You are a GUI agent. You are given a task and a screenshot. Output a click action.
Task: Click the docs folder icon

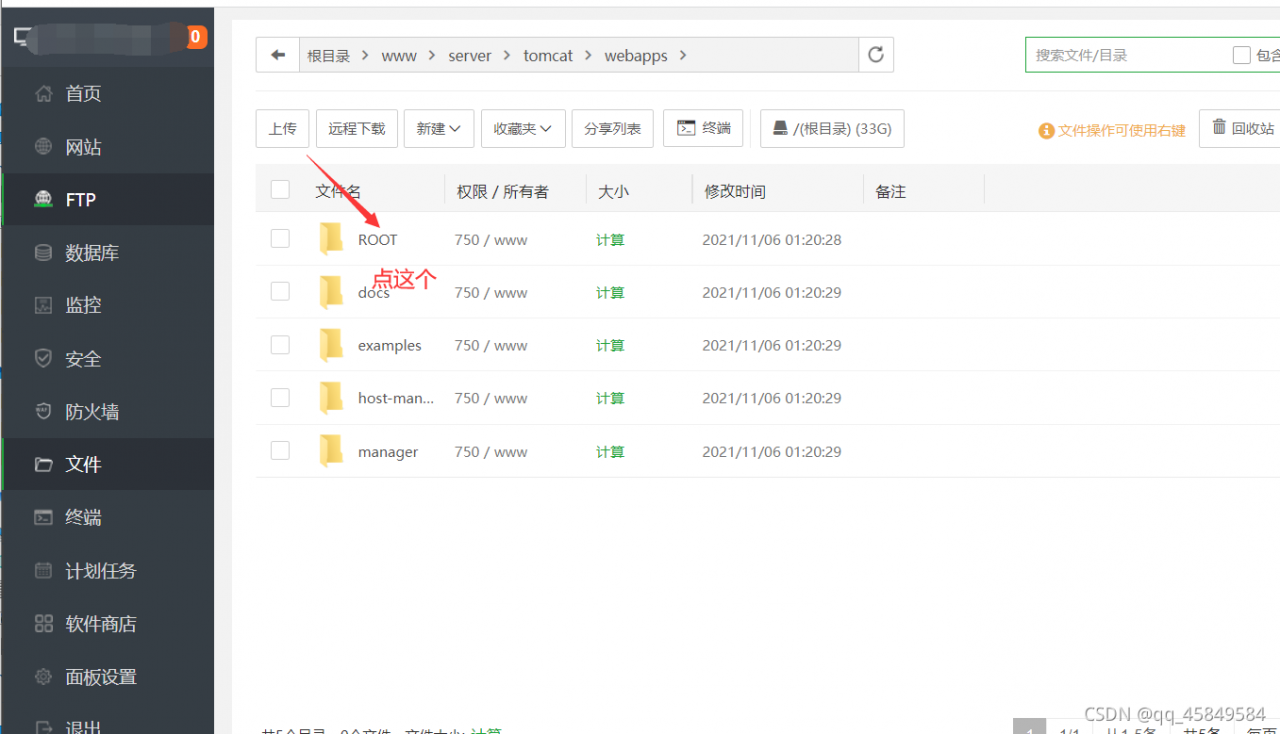[x=332, y=292]
